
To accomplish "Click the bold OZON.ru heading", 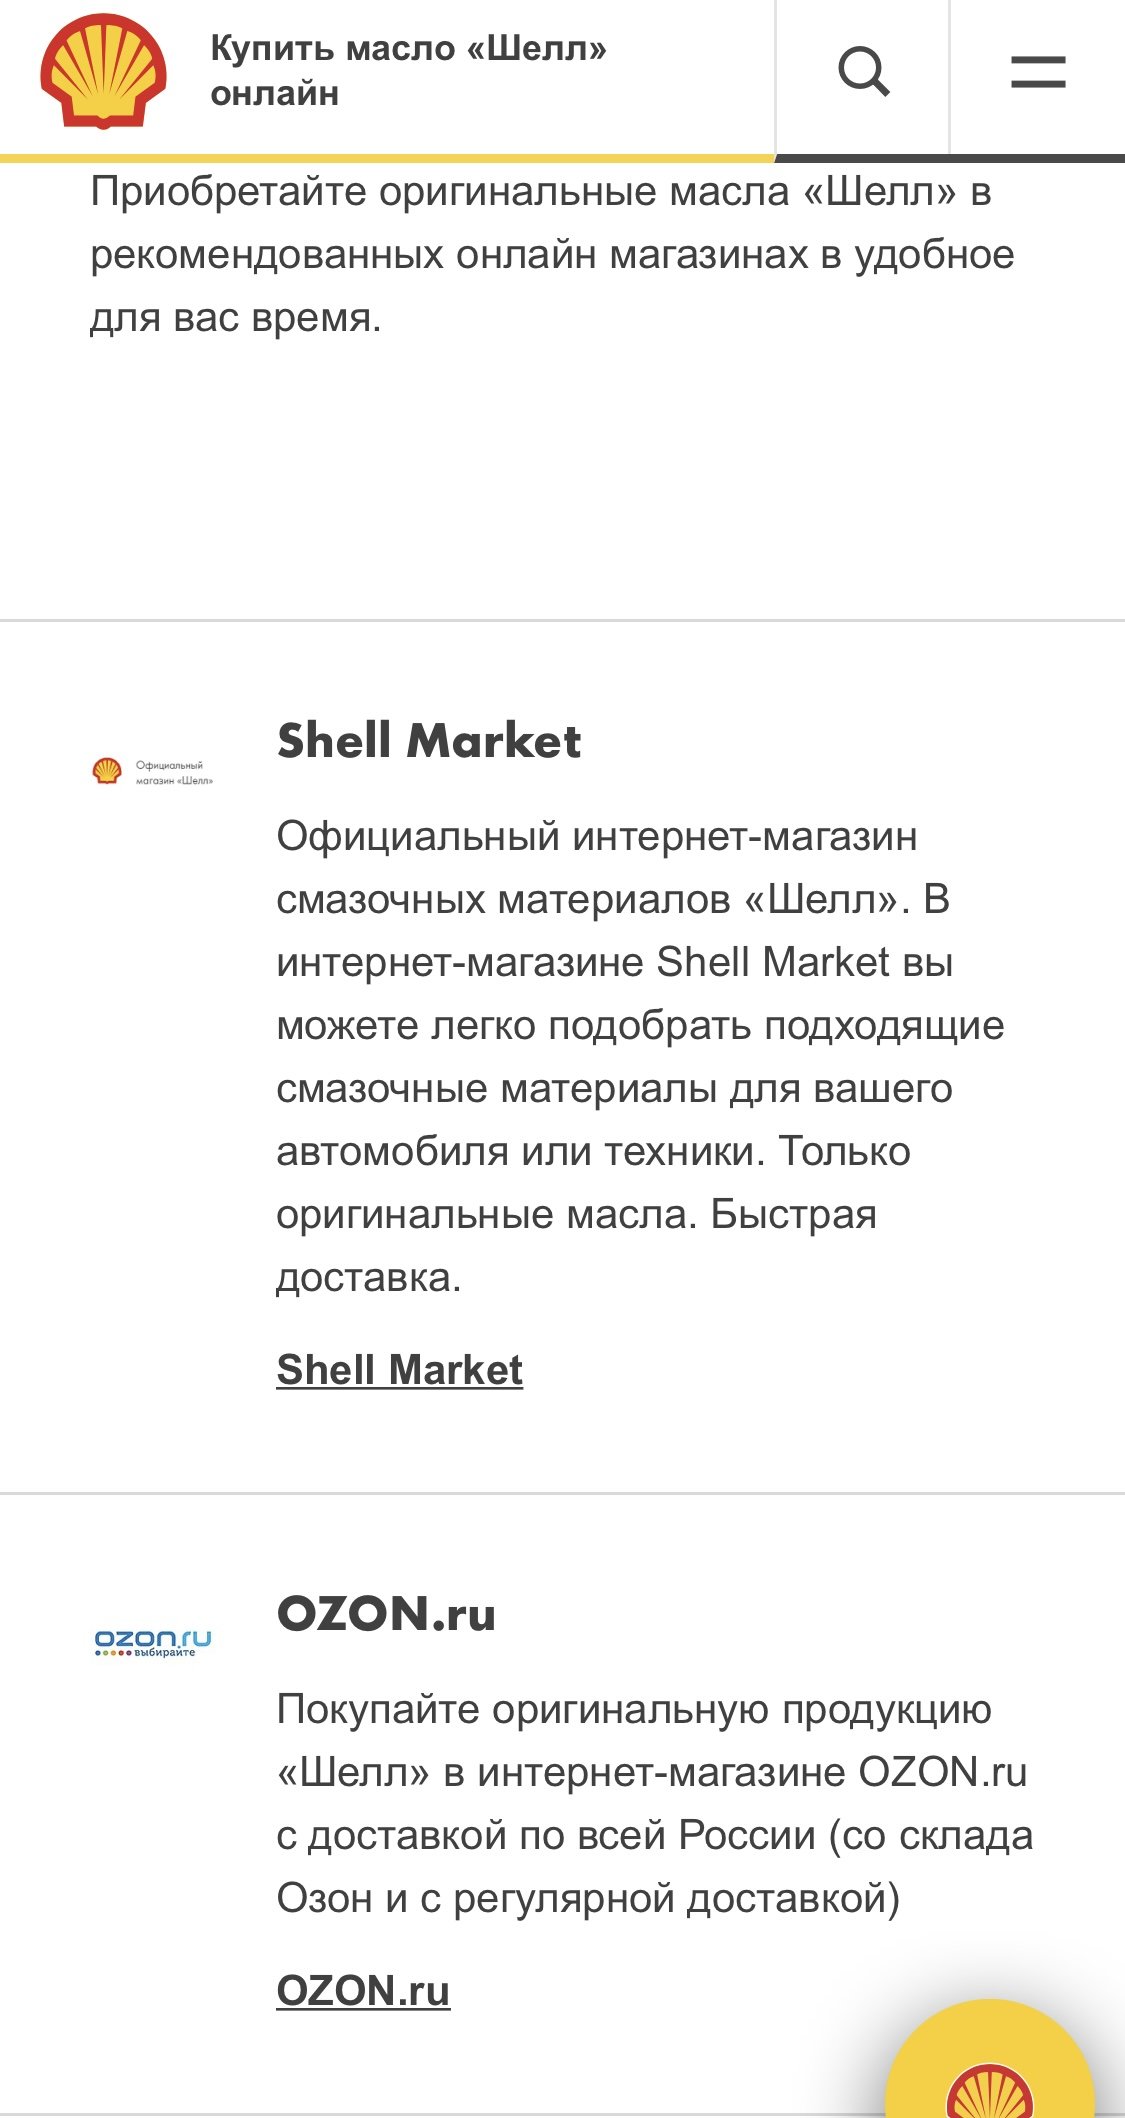I will tap(386, 1614).
